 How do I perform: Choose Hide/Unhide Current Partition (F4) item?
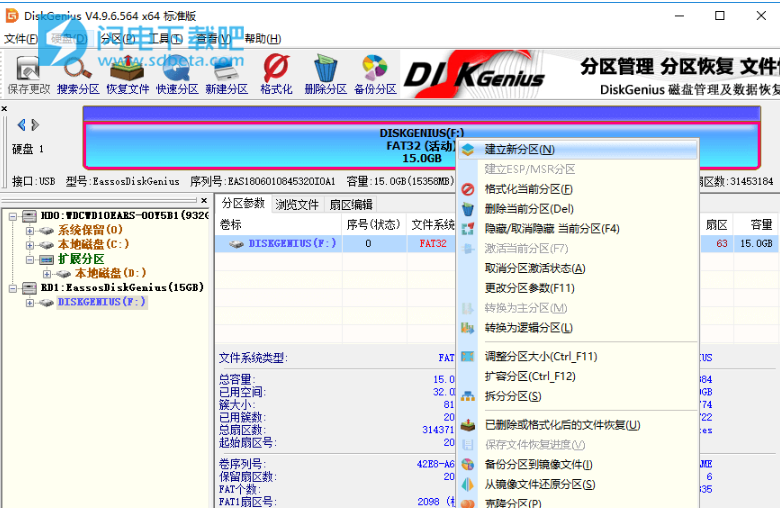click(x=578, y=228)
